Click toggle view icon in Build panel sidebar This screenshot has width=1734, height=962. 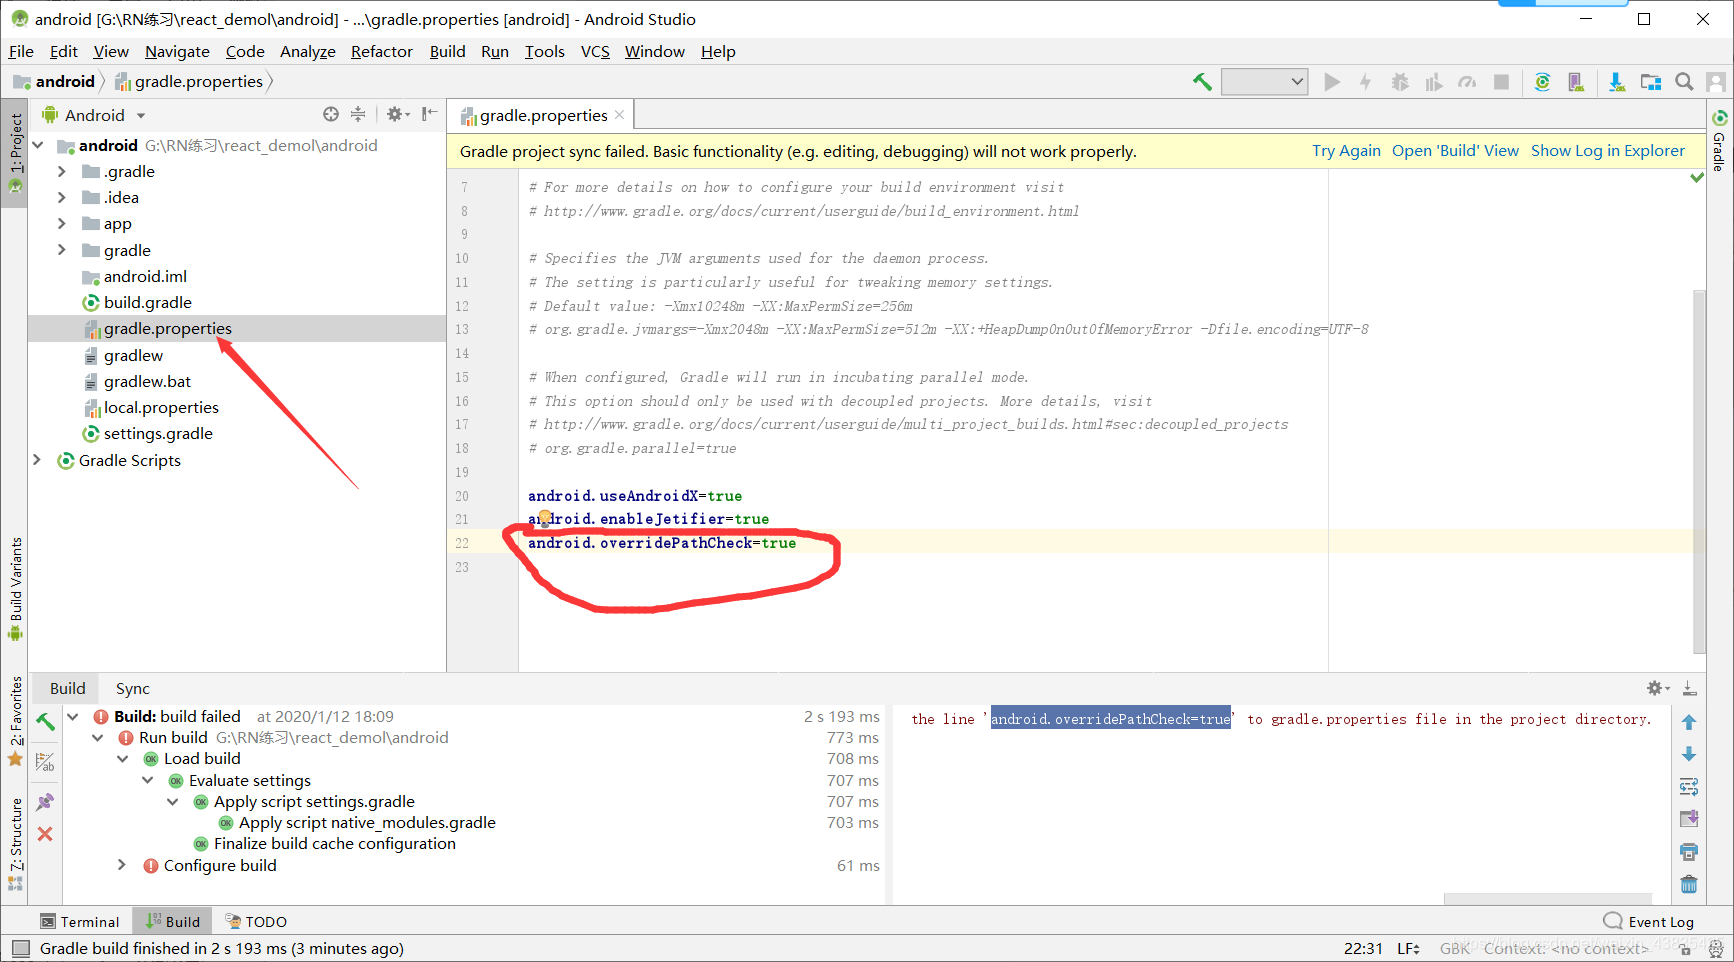(45, 762)
